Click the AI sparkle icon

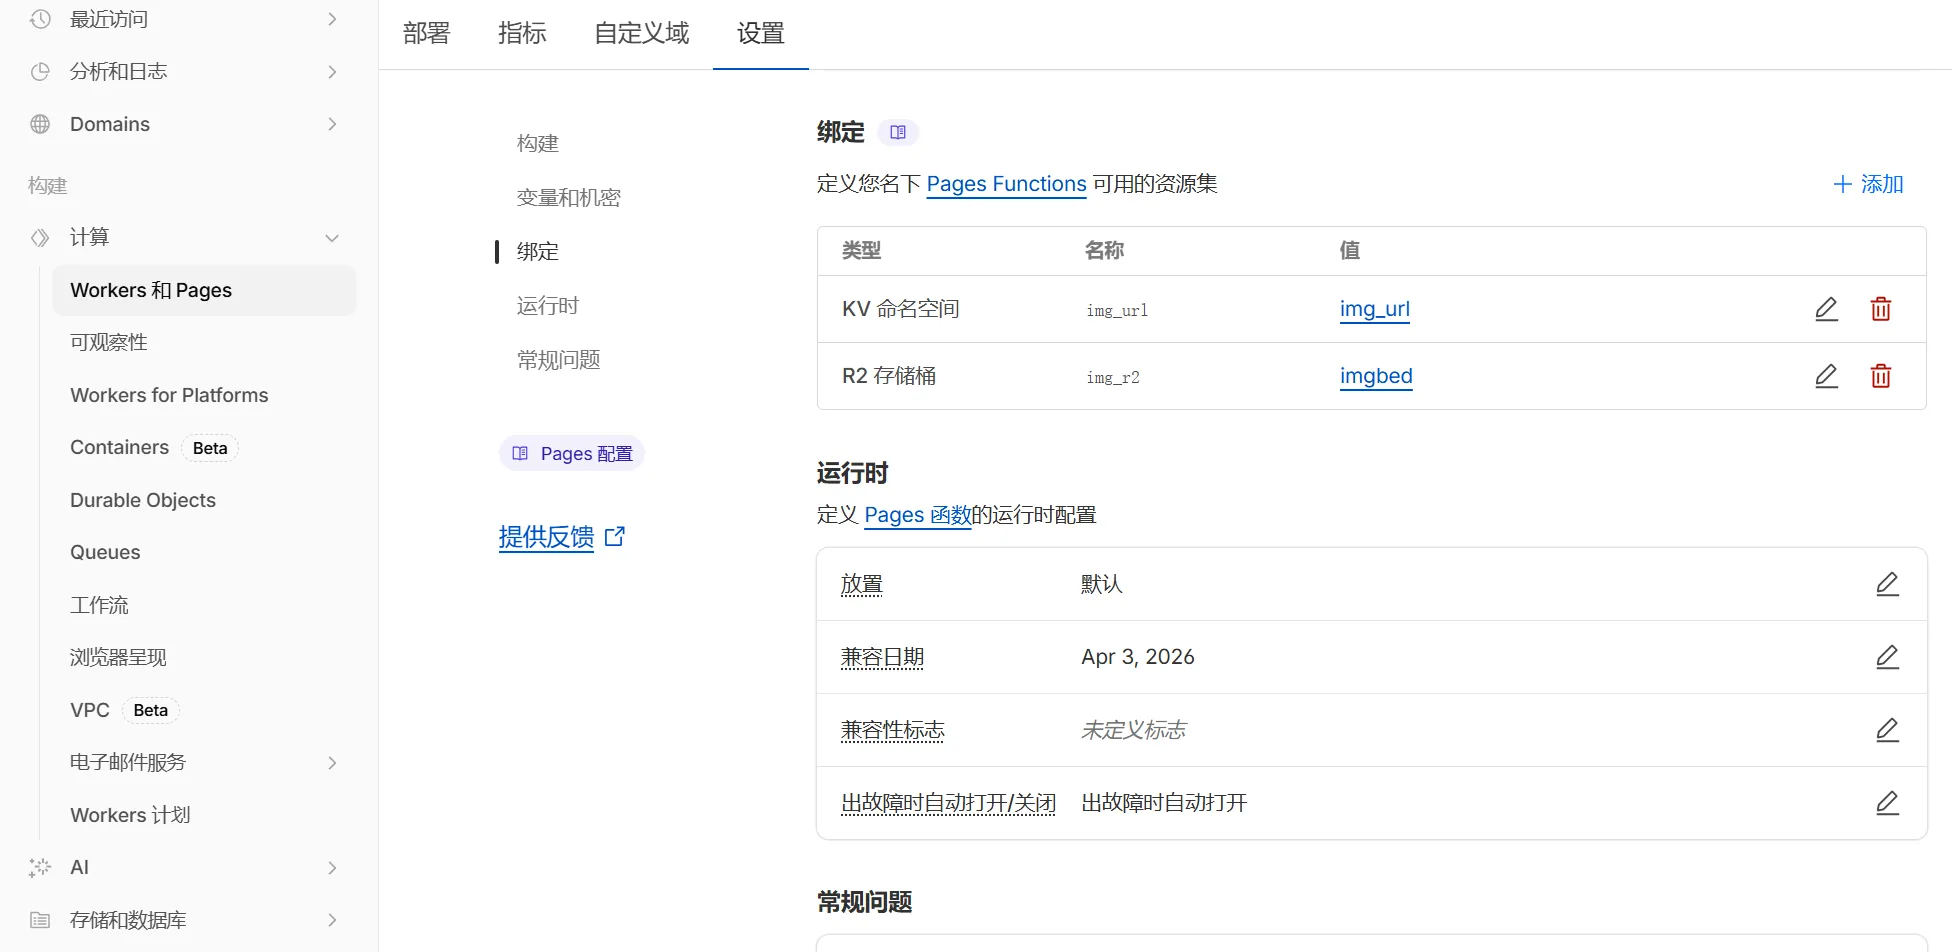(x=40, y=867)
